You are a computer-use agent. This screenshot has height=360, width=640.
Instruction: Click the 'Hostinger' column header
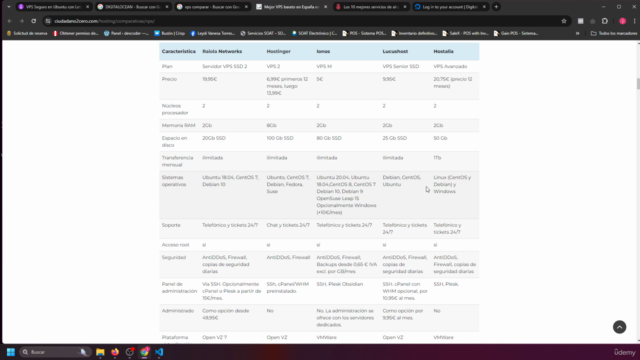point(278,51)
